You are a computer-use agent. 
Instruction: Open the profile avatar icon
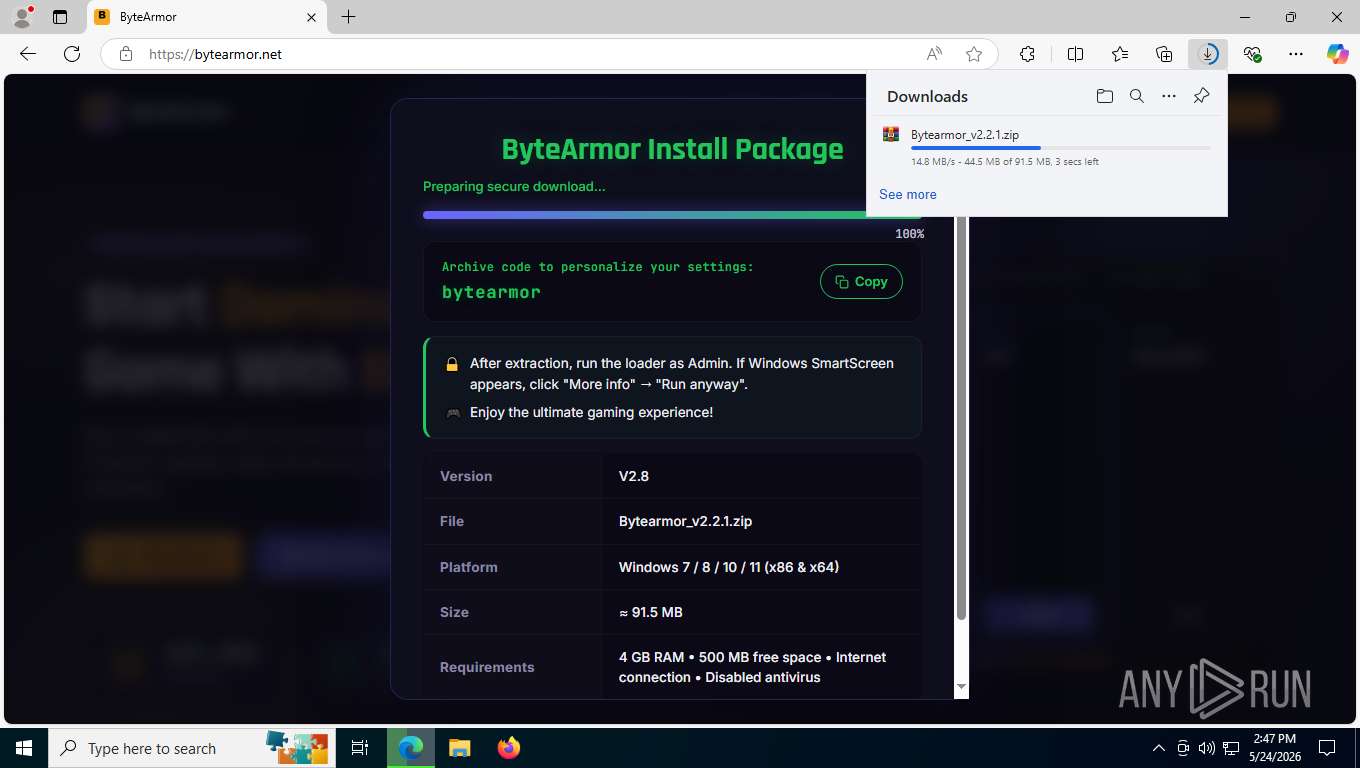21,17
